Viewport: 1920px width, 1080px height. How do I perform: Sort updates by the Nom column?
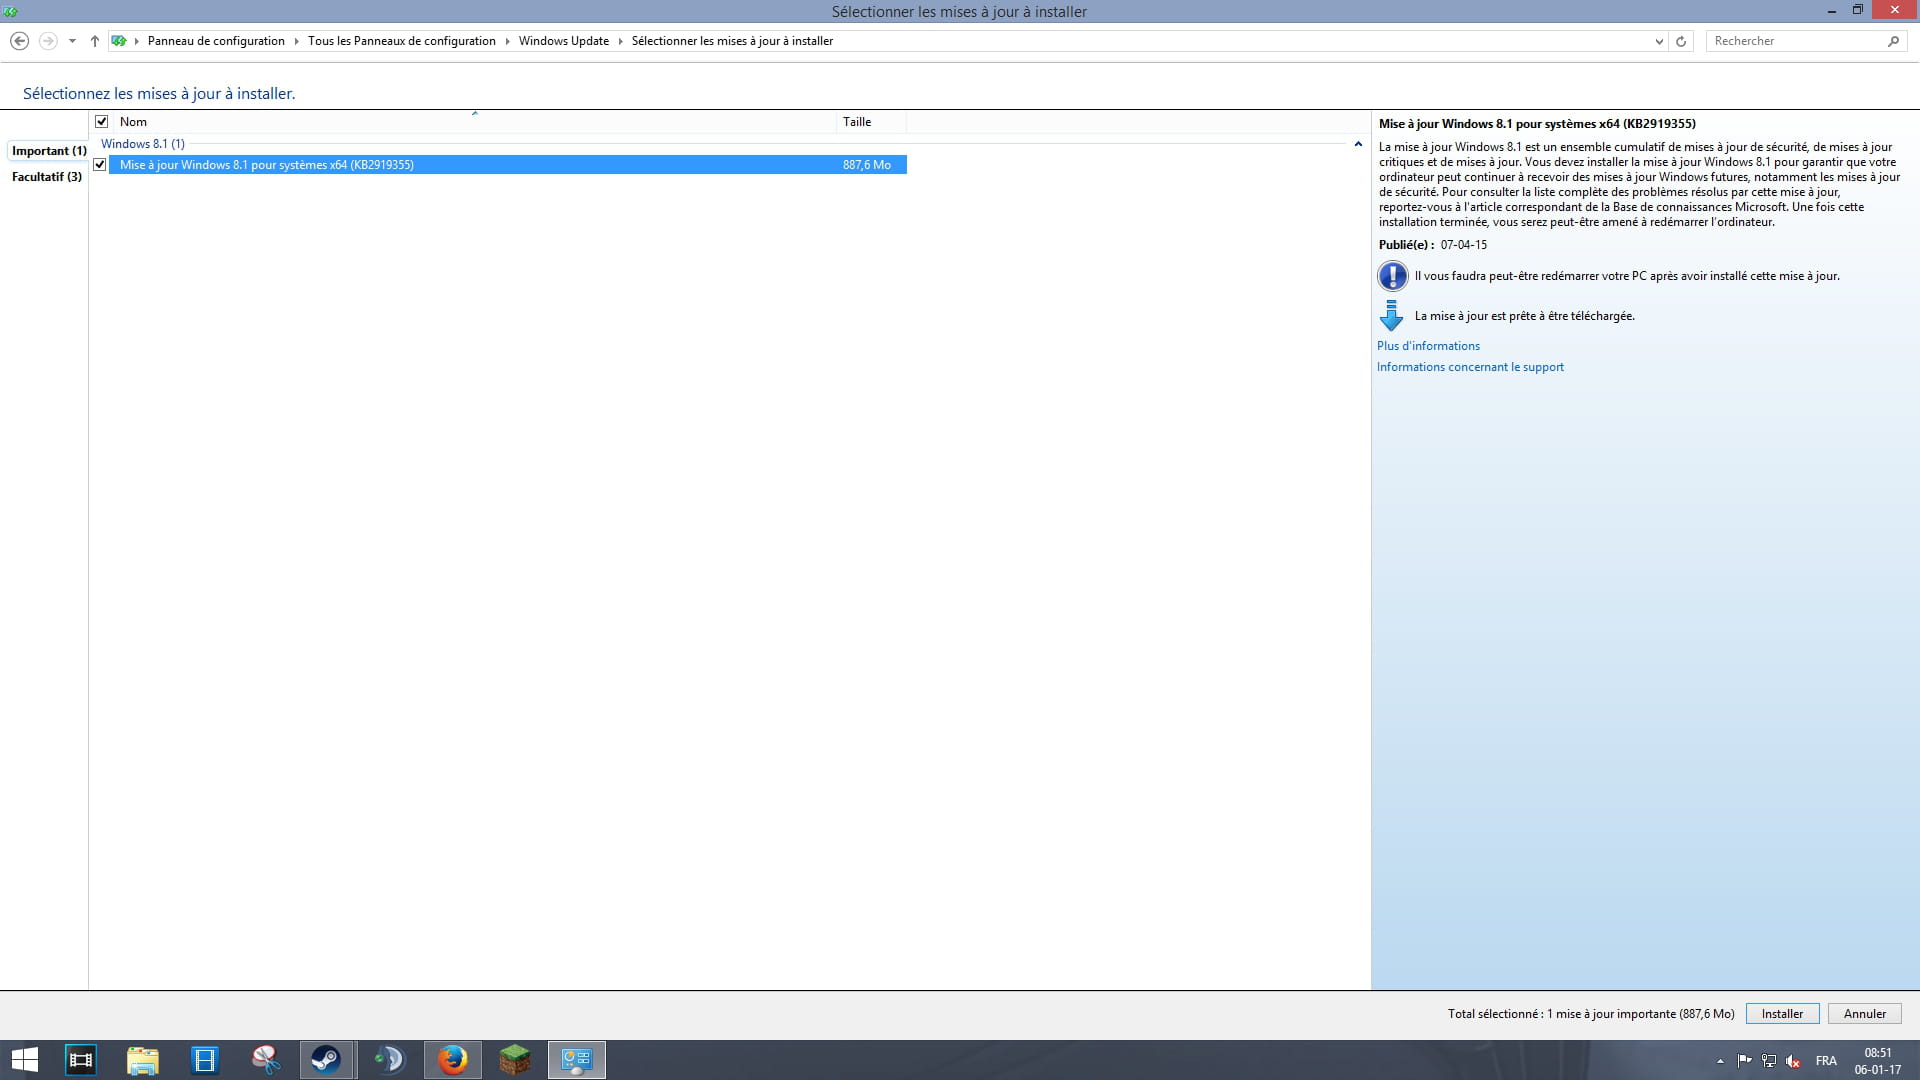(474, 122)
